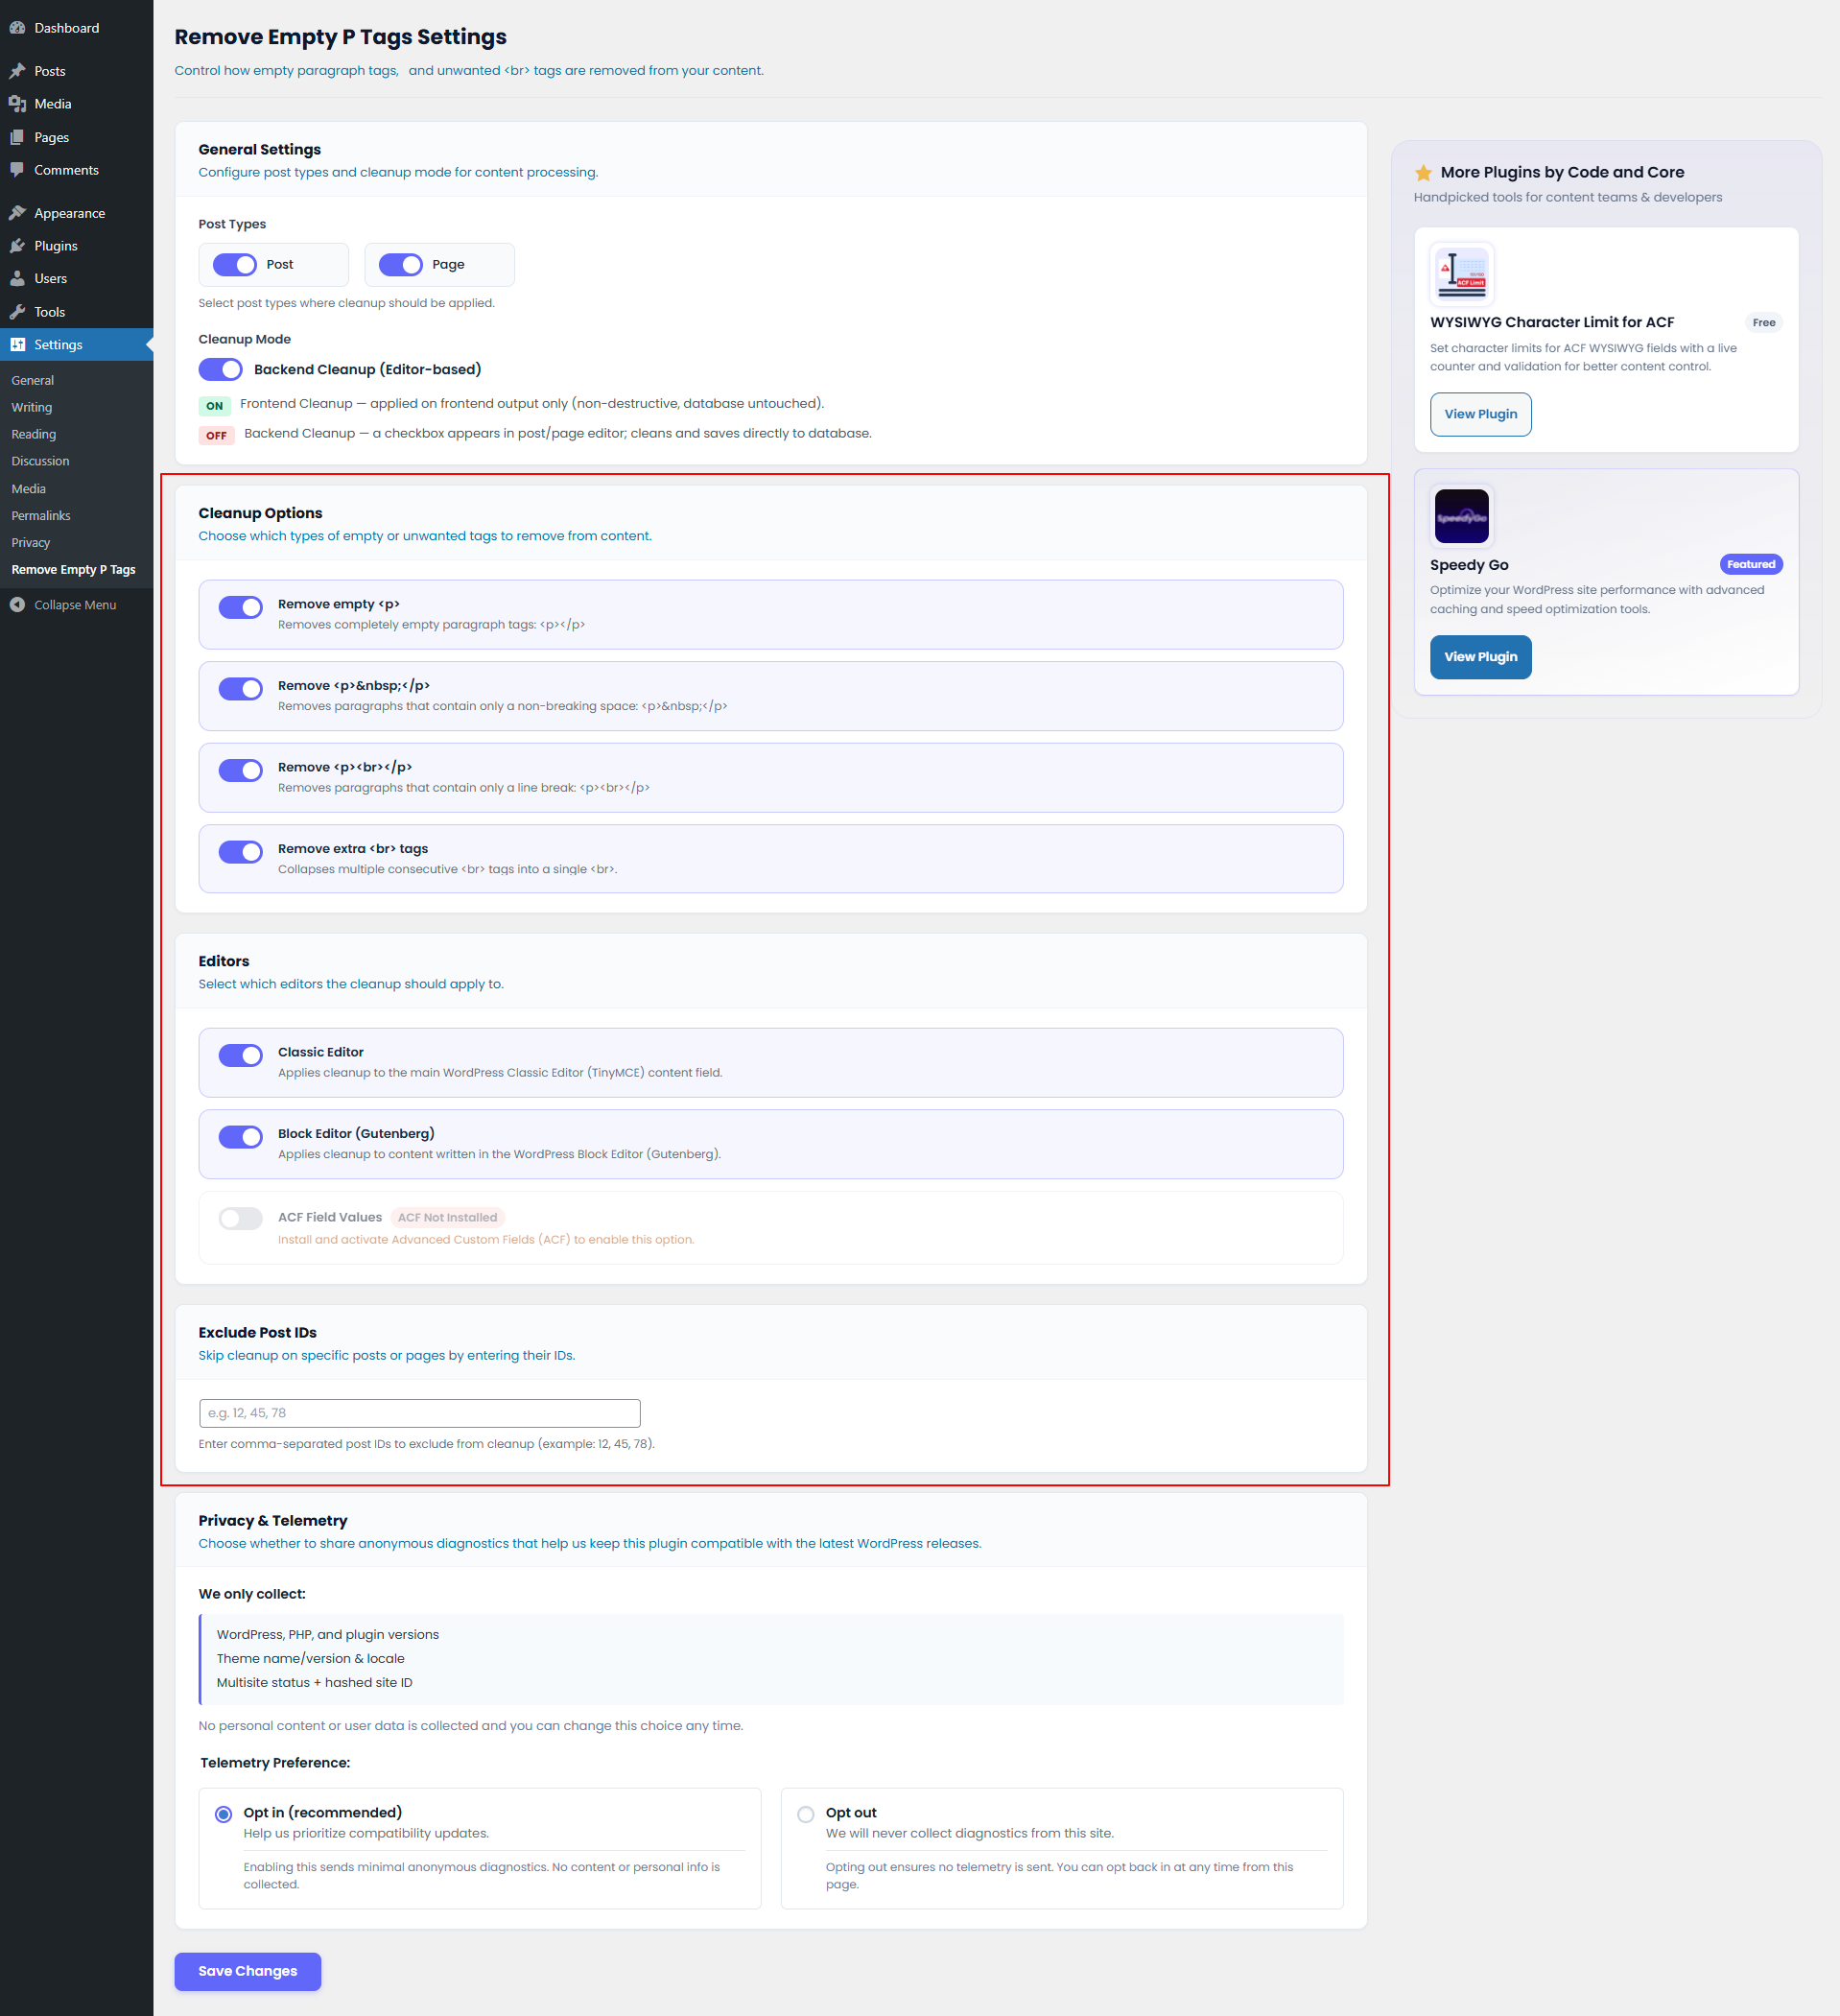1840x2016 pixels.
Task: Open the Comments menu
Action: coord(77,170)
